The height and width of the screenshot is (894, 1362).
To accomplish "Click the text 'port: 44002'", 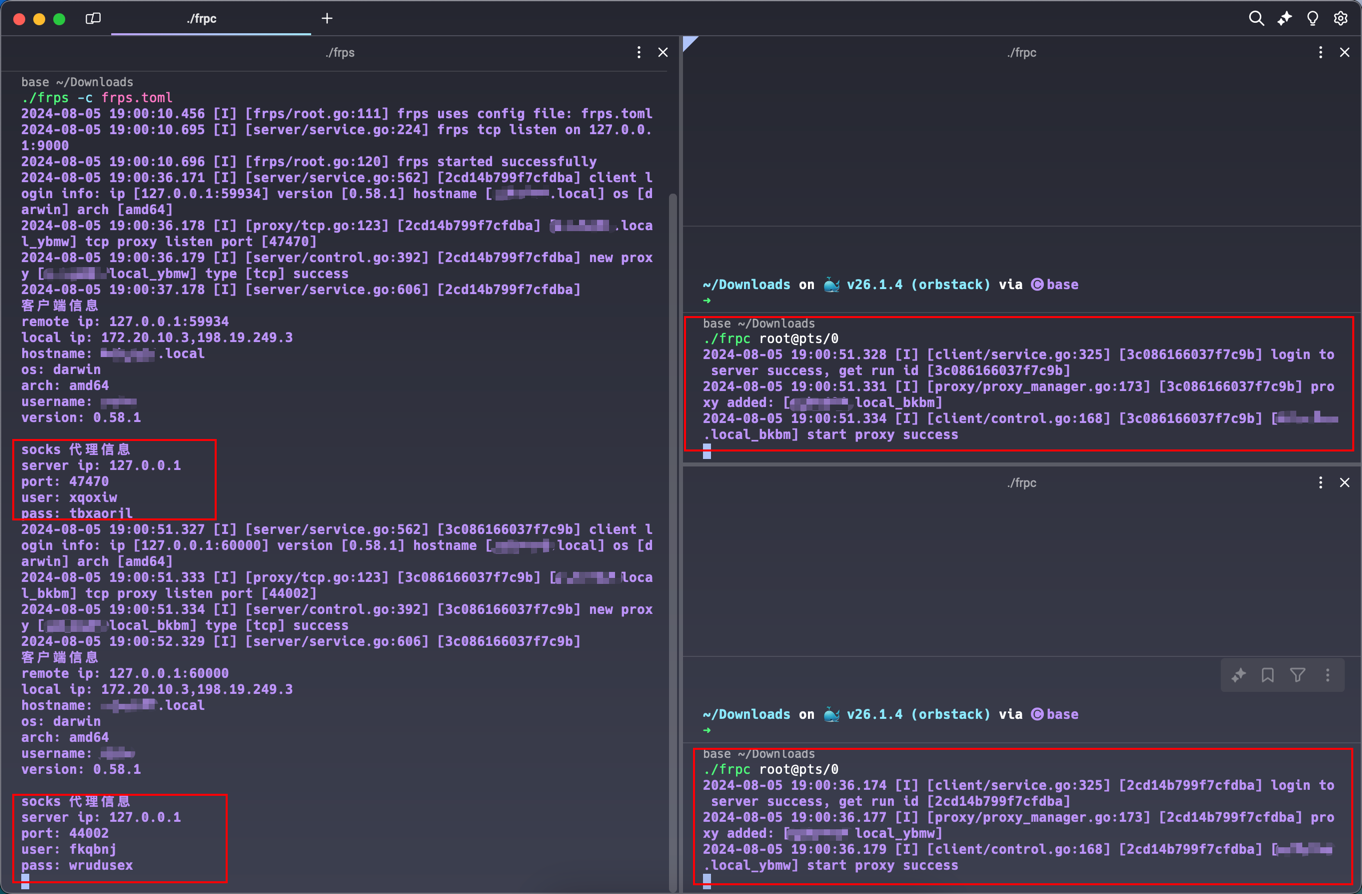I will coord(65,833).
